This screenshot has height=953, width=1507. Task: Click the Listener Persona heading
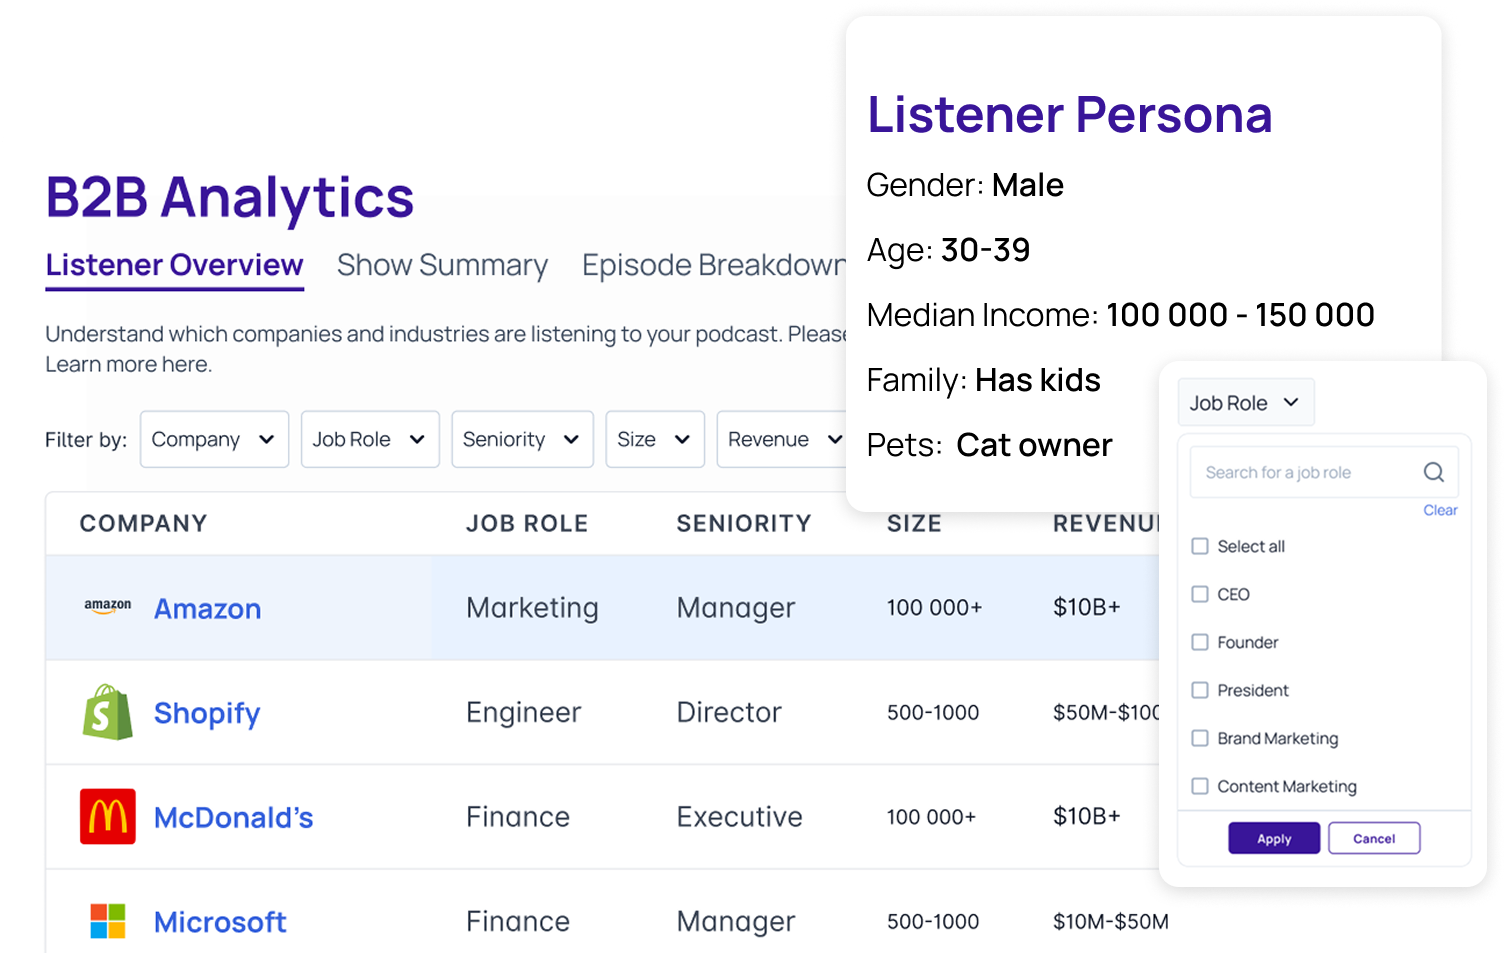1069,114
